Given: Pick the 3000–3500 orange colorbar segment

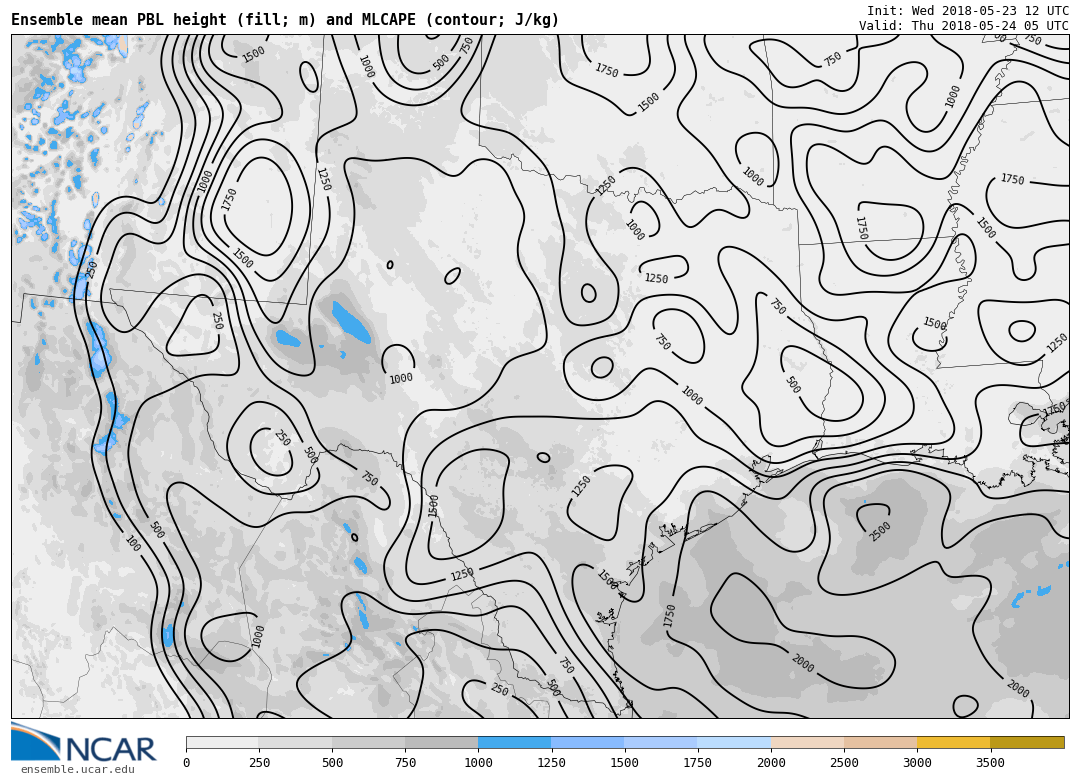Looking at the screenshot, I should click(953, 742).
